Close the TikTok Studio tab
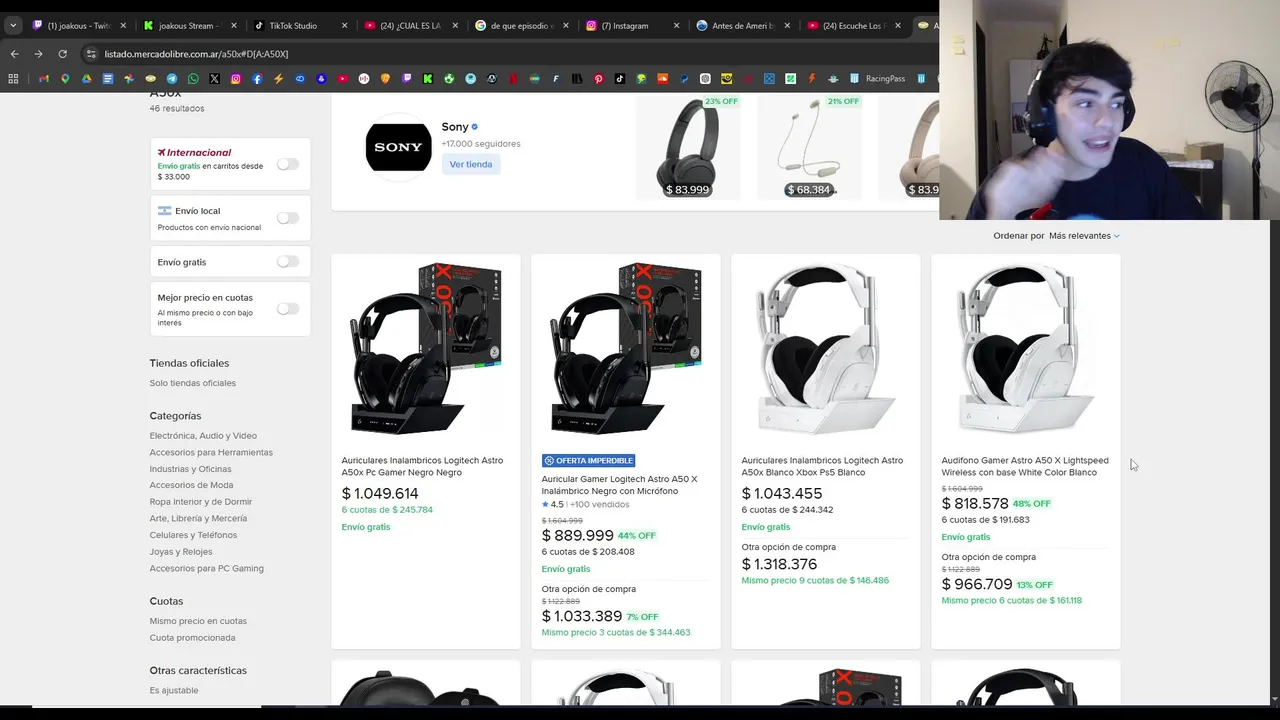1280x720 pixels. click(344, 25)
